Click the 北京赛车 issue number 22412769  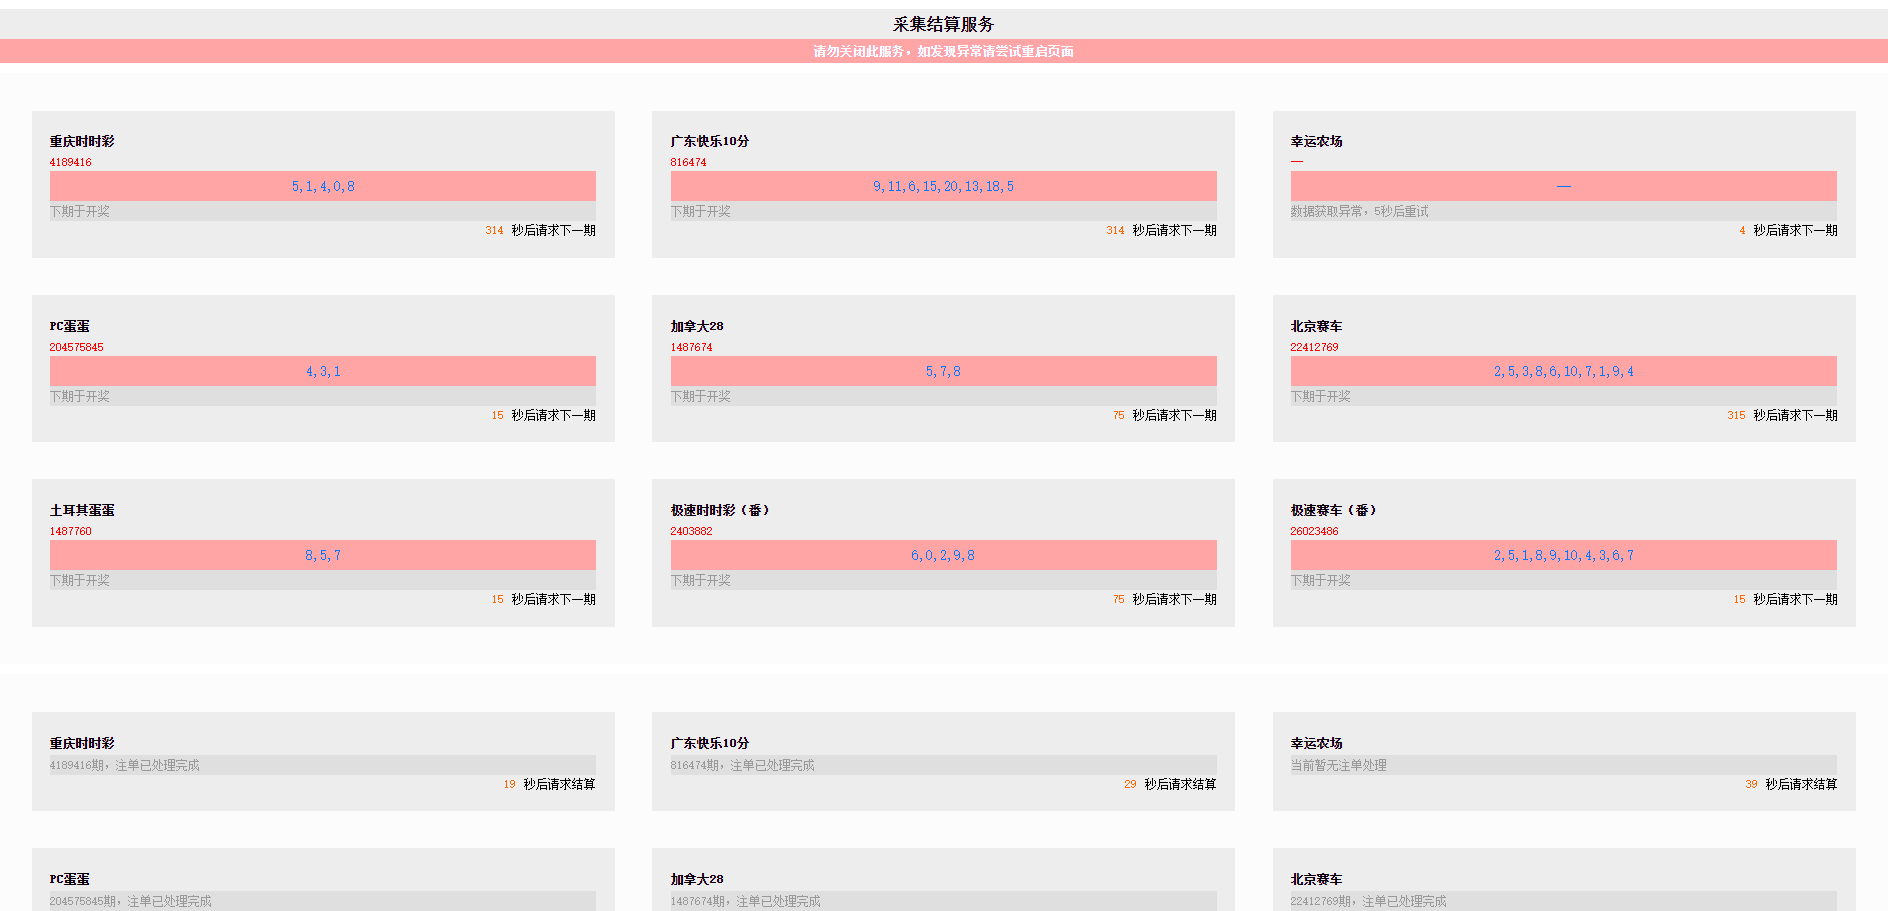(1314, 347)
